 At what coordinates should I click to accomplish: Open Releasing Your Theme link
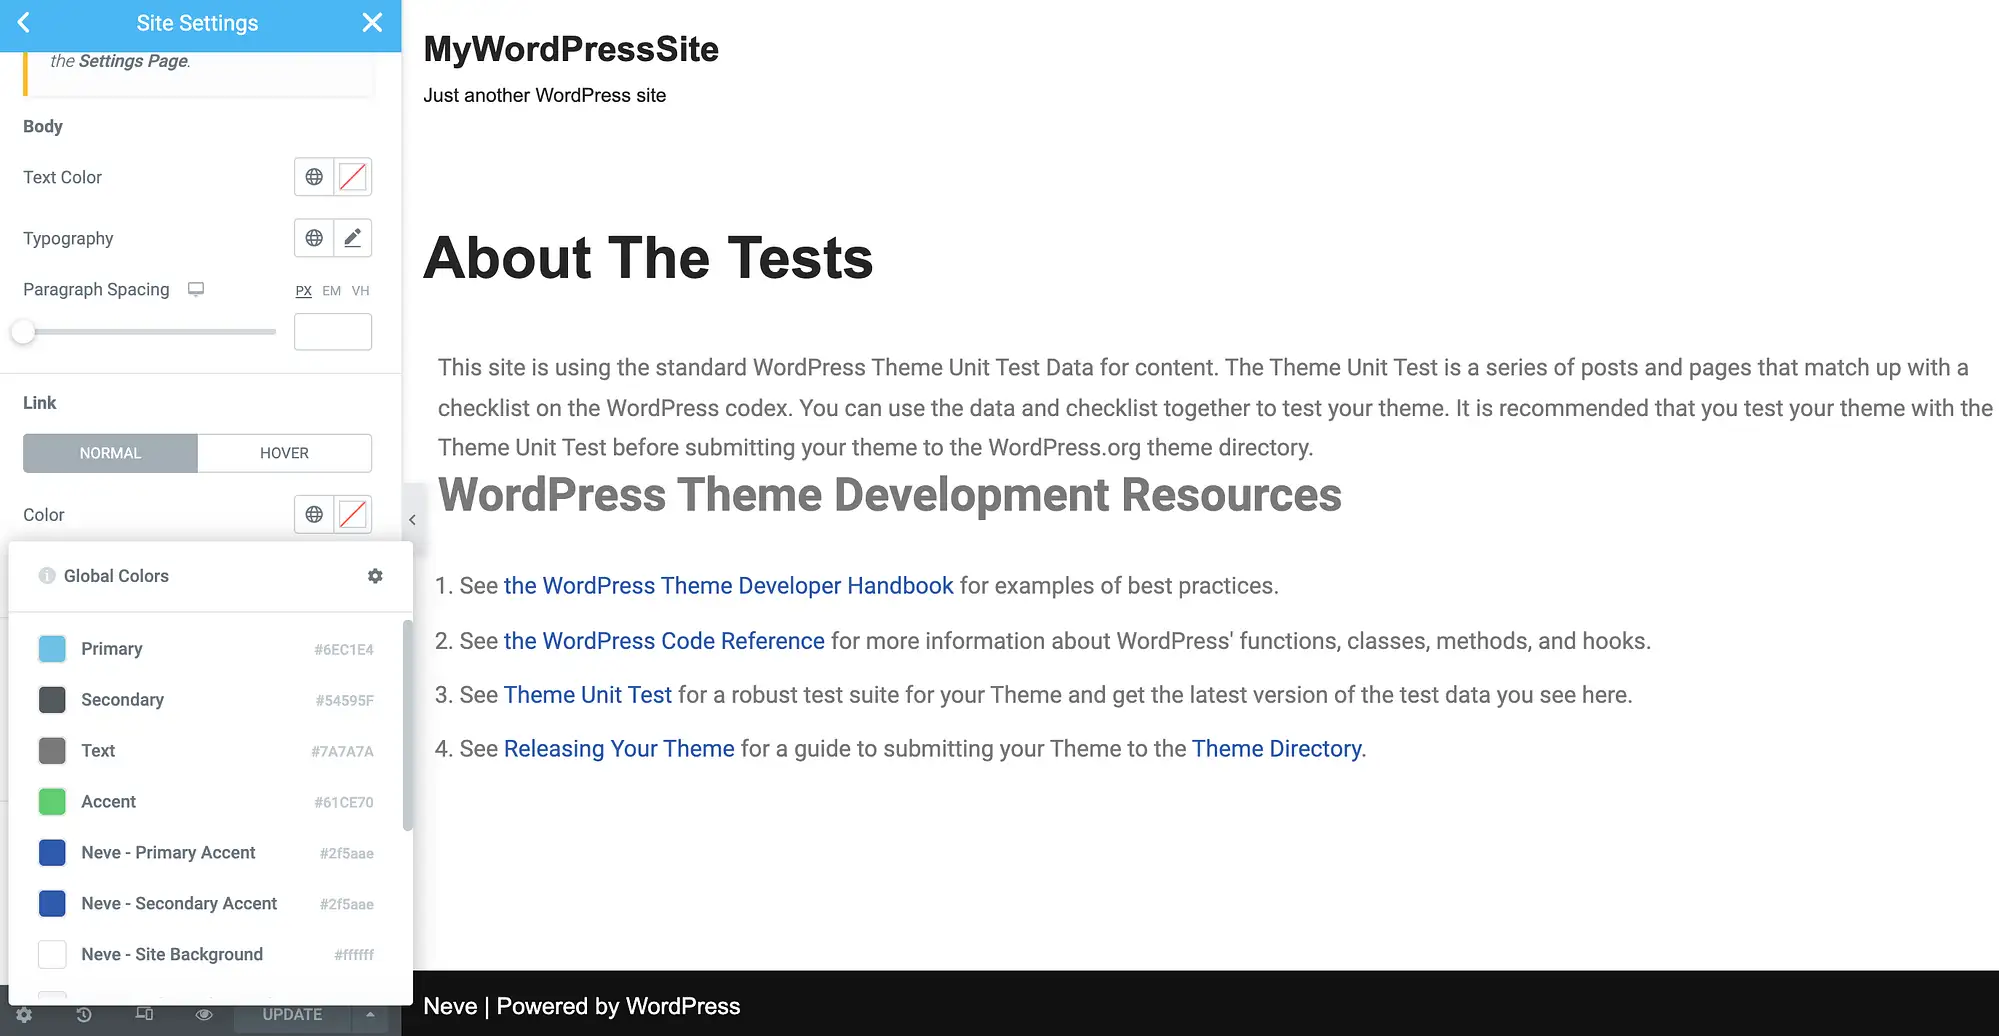619,749
